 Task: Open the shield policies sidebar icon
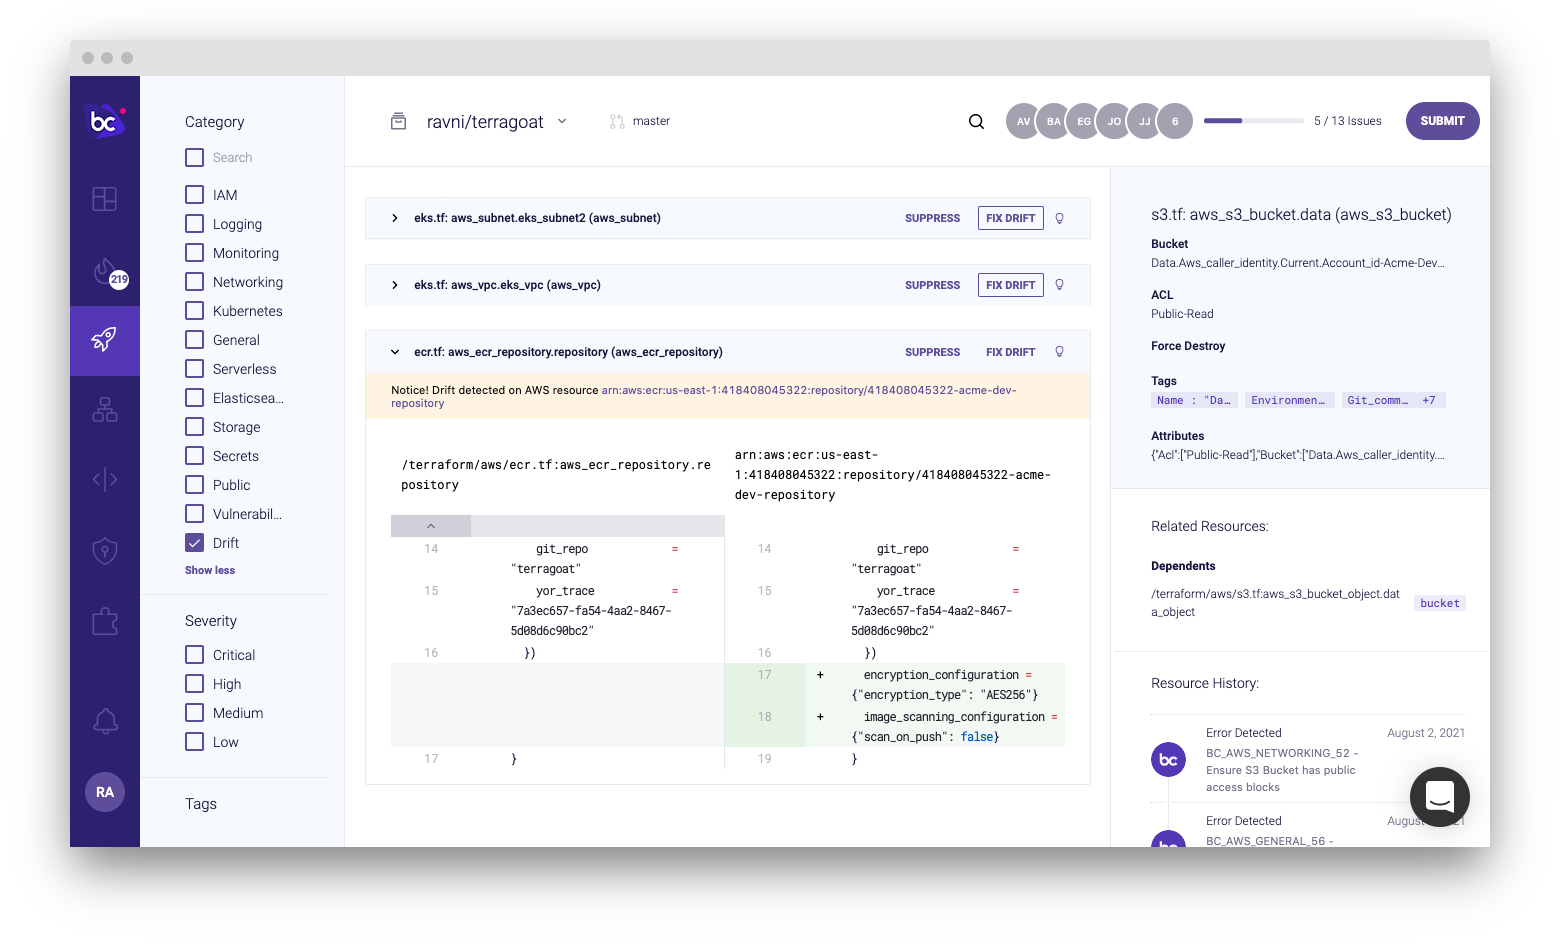click(105, 551)
